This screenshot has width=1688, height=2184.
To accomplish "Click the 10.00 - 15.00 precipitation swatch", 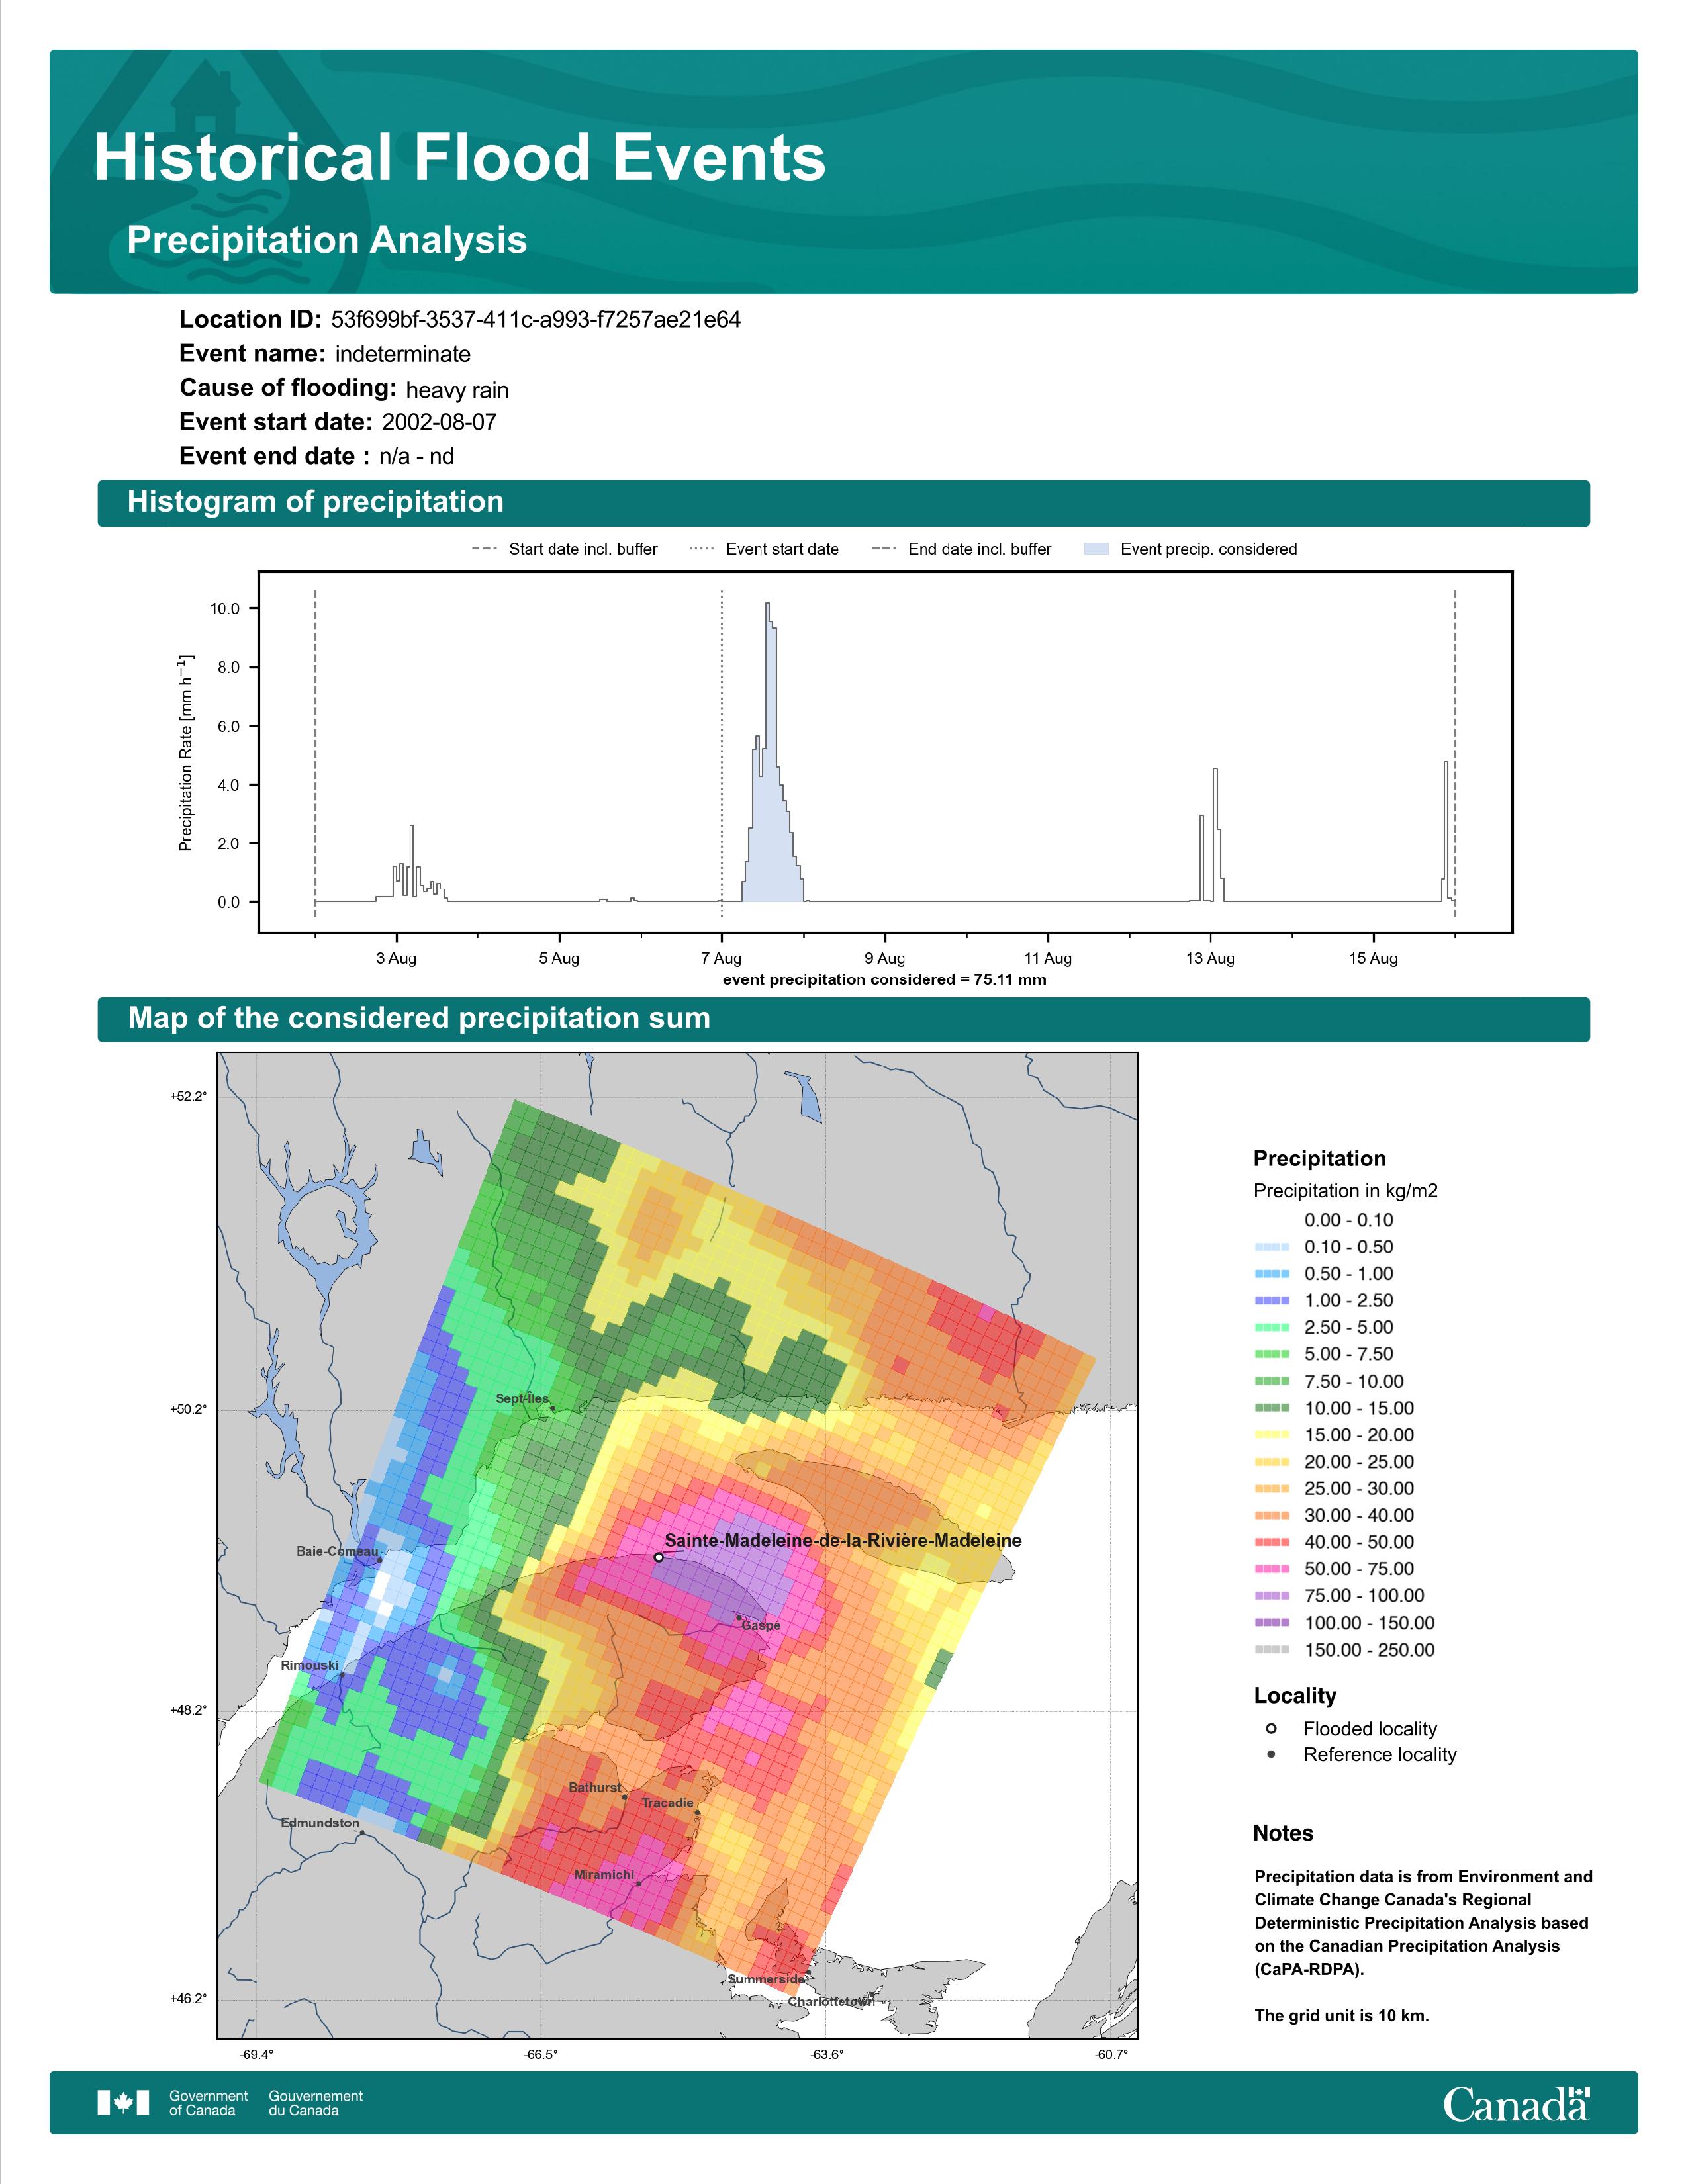I will (x=1271, y=1408).
